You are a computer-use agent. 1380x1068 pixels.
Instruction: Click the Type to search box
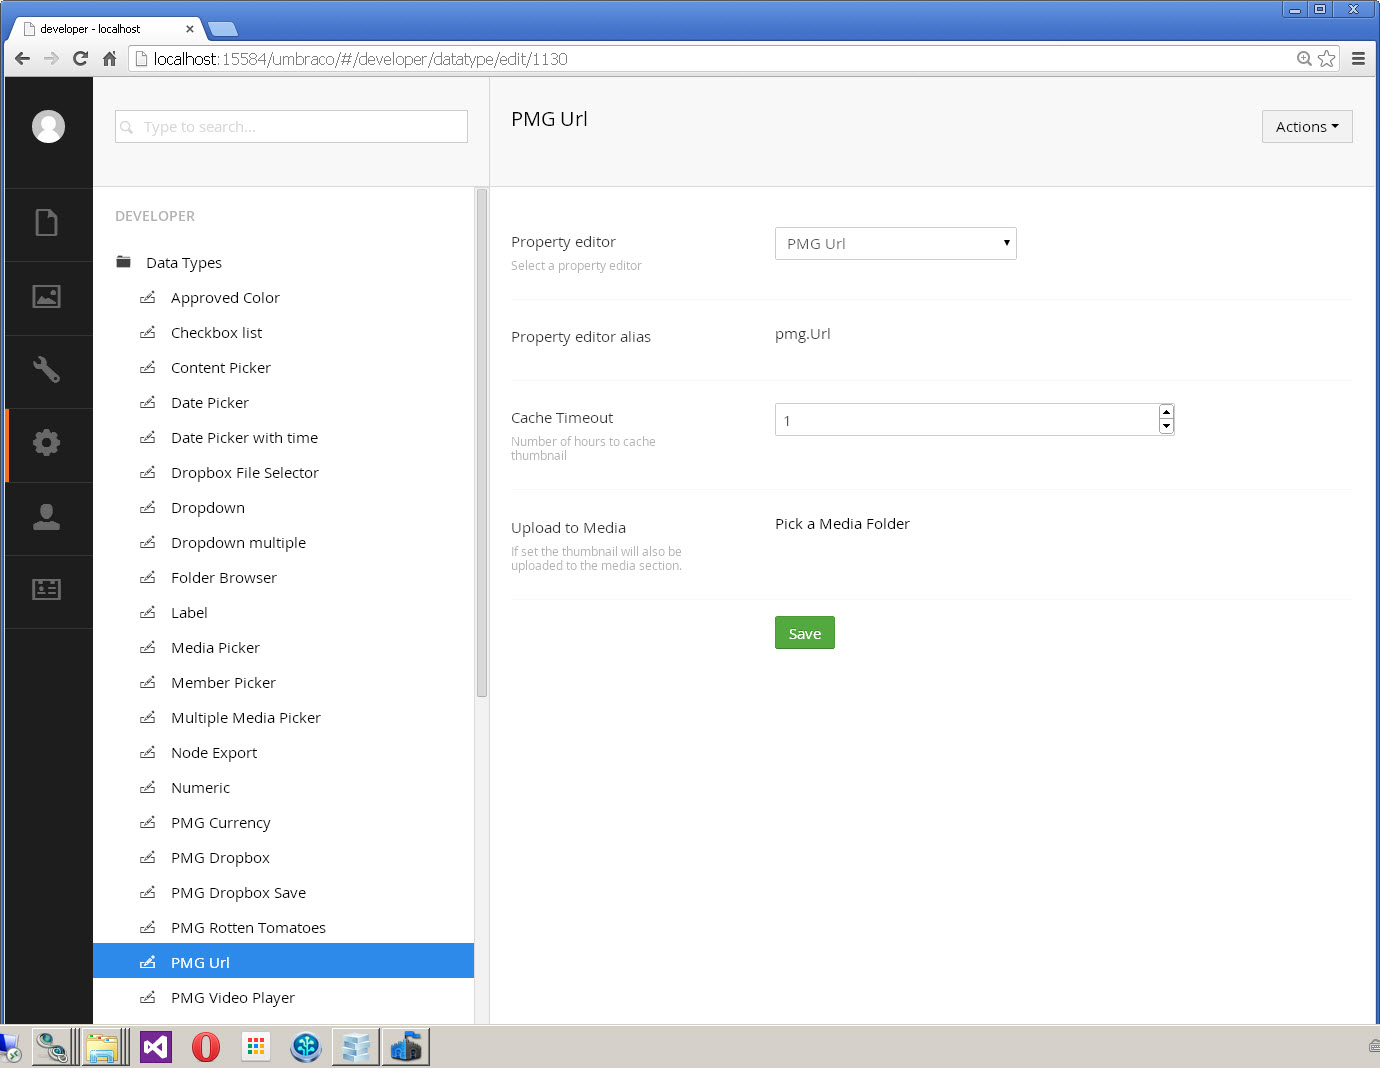(291, 127)
